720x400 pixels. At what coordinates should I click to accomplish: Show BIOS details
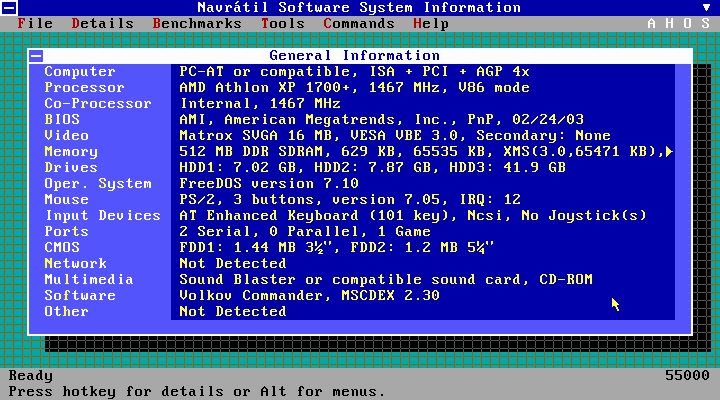(62, 120)
